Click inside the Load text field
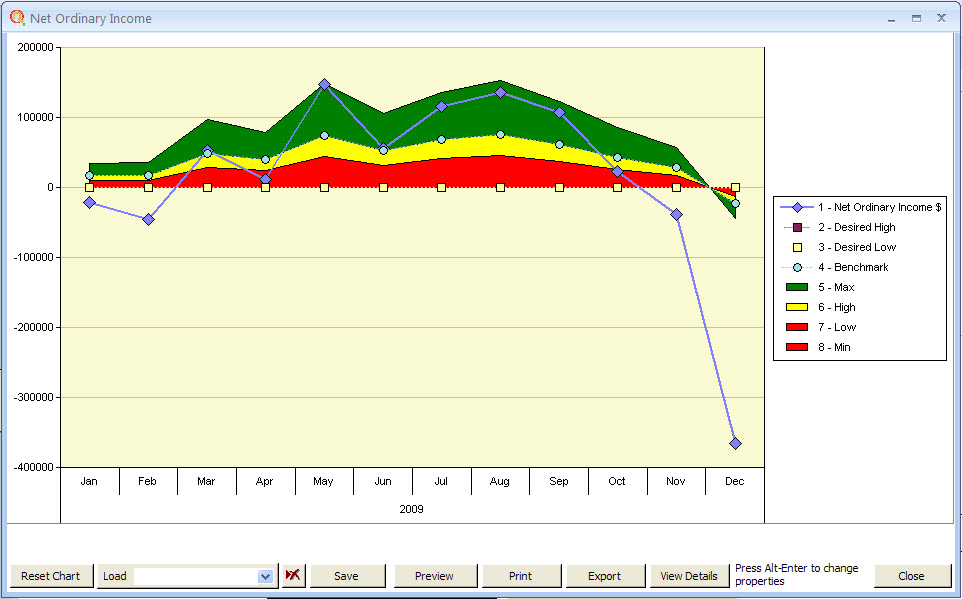The width and height of the screenshot is (962, 599). [195, 576]
